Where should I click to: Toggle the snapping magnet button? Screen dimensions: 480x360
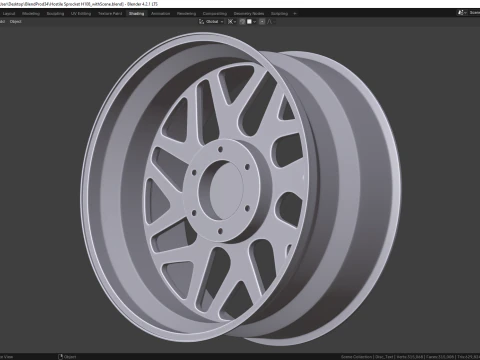point(242,22)
